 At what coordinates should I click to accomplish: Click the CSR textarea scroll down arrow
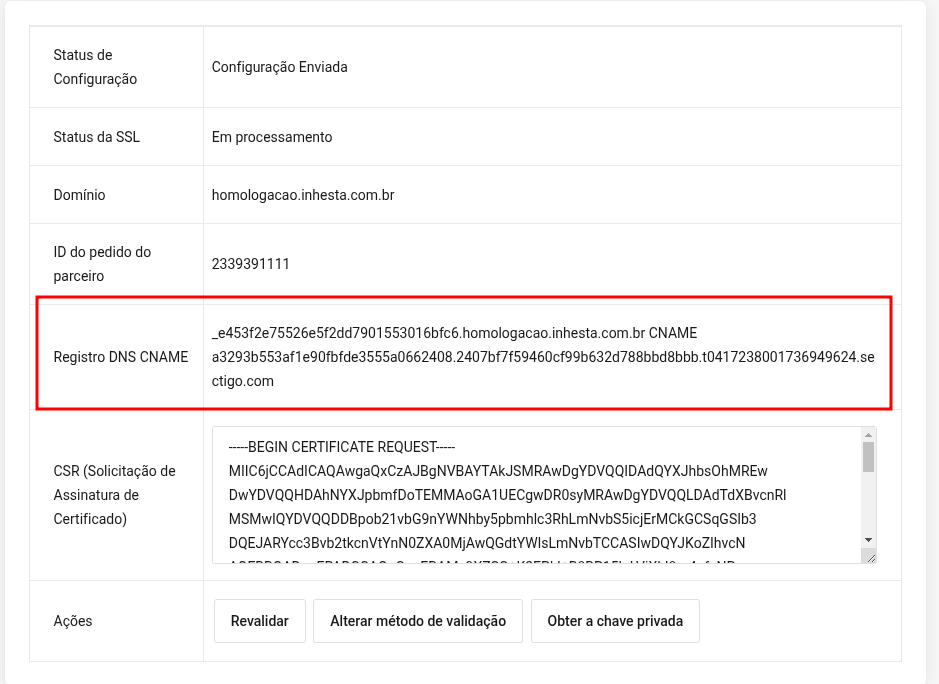(x=868, y=540)
